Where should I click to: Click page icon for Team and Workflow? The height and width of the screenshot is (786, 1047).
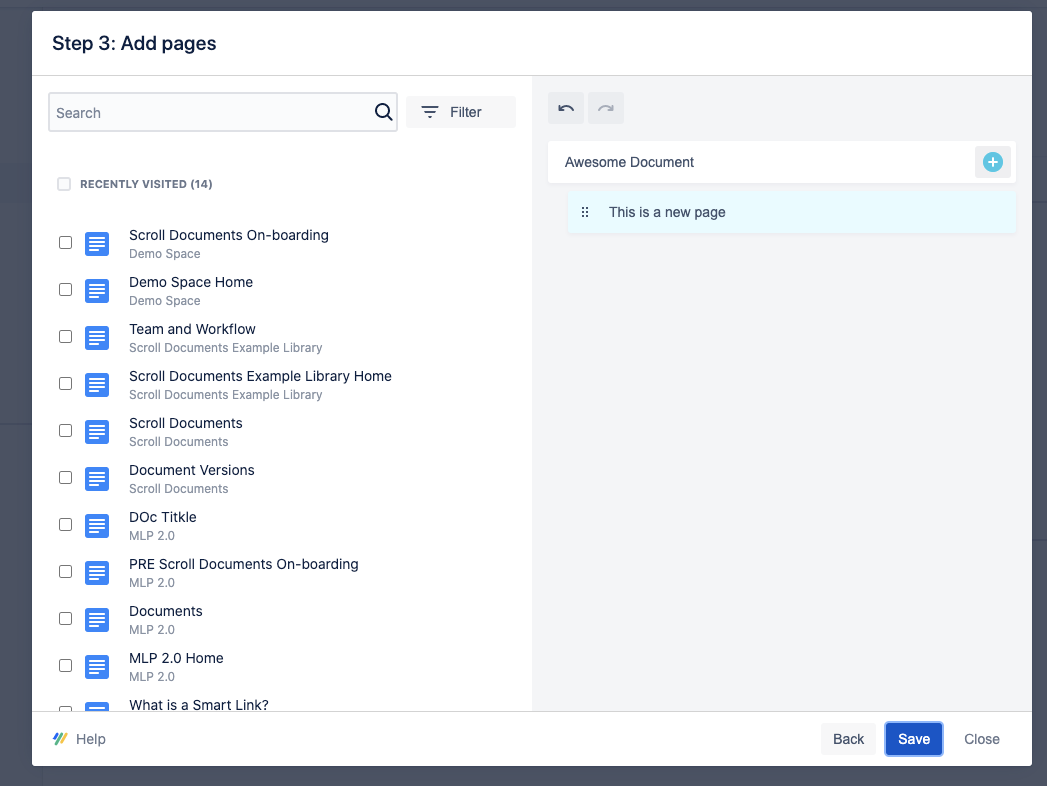click(97, 337)
